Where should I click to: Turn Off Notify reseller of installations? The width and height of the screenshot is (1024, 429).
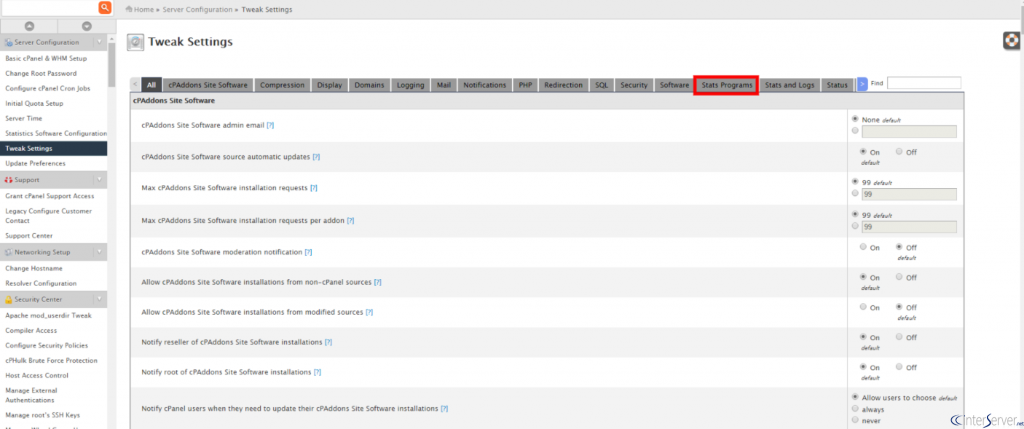point(899,337)
